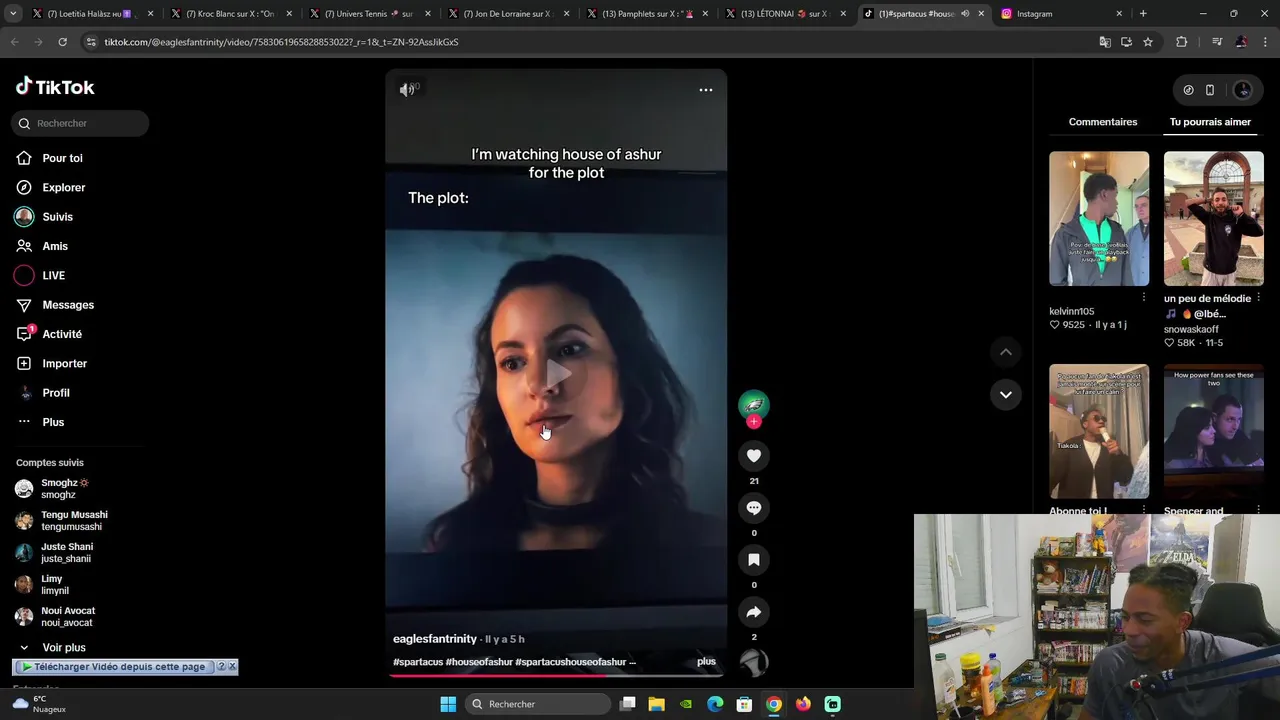Viewport: 1280px width, 720px height.
Task: Click translate page icon in address bar
Action: (x=1104, y=42)
